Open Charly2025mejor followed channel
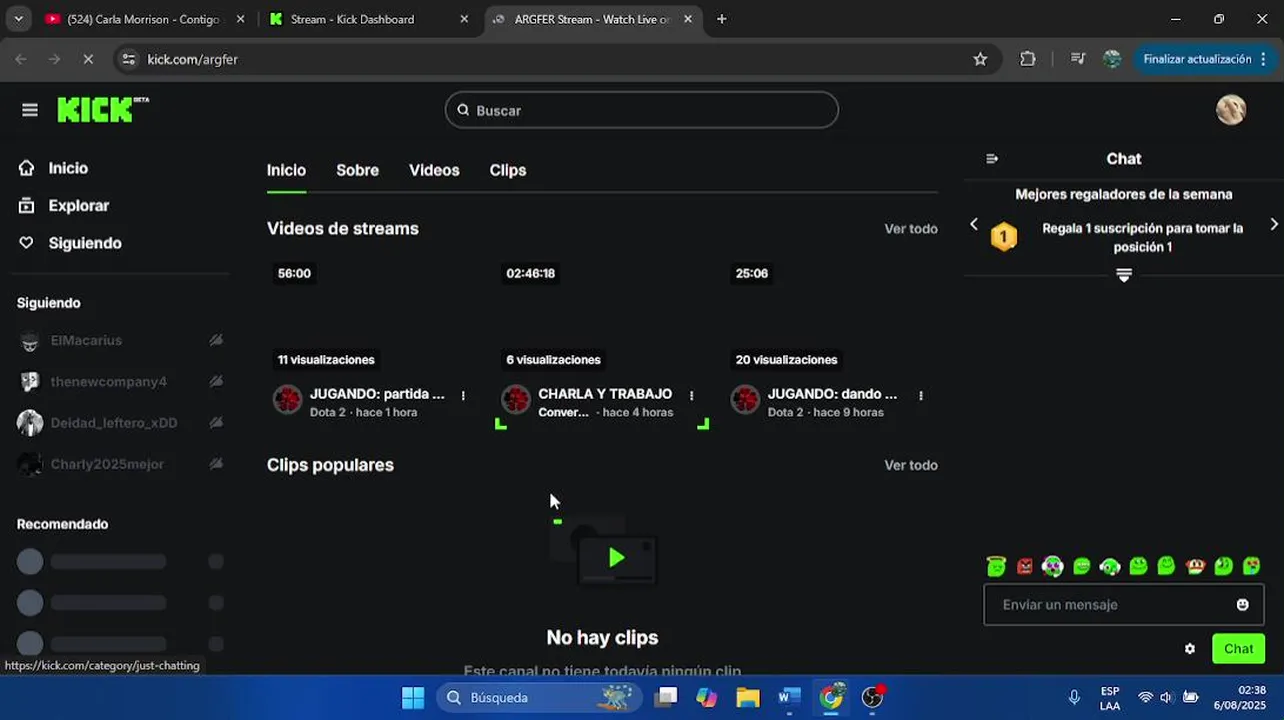This screenshot has width=1284, height=720. (x=120, y=464)
